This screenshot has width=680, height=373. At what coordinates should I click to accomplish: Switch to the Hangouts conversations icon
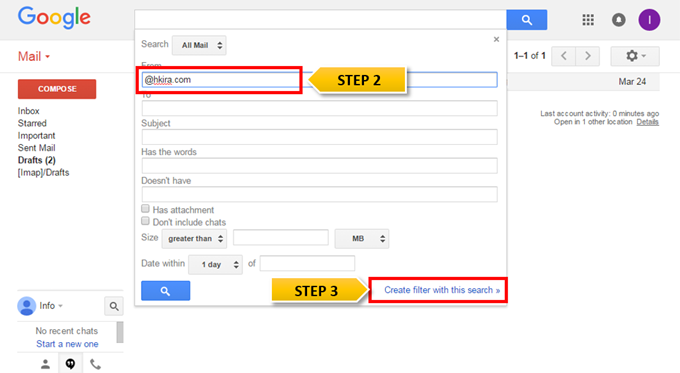[x=70, y=364]
